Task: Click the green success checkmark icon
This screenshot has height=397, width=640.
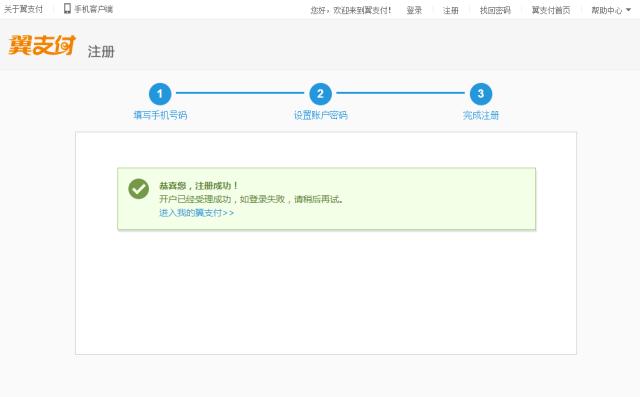Action: point(139,189)
